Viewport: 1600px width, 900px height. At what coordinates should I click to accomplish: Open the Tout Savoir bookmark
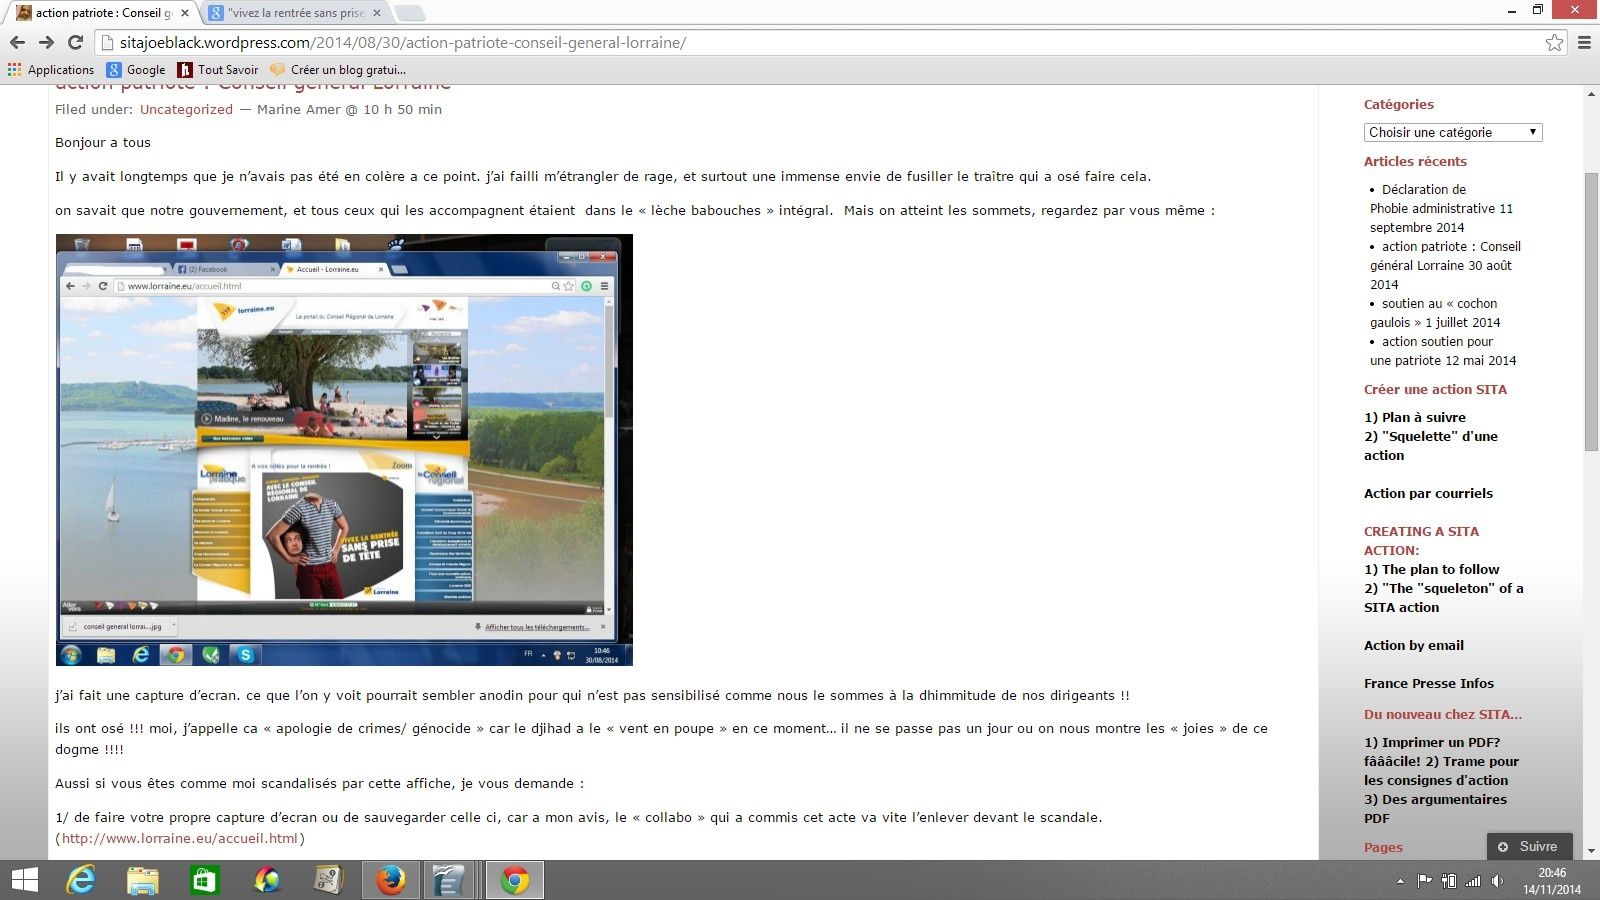(x=218, y=69)
